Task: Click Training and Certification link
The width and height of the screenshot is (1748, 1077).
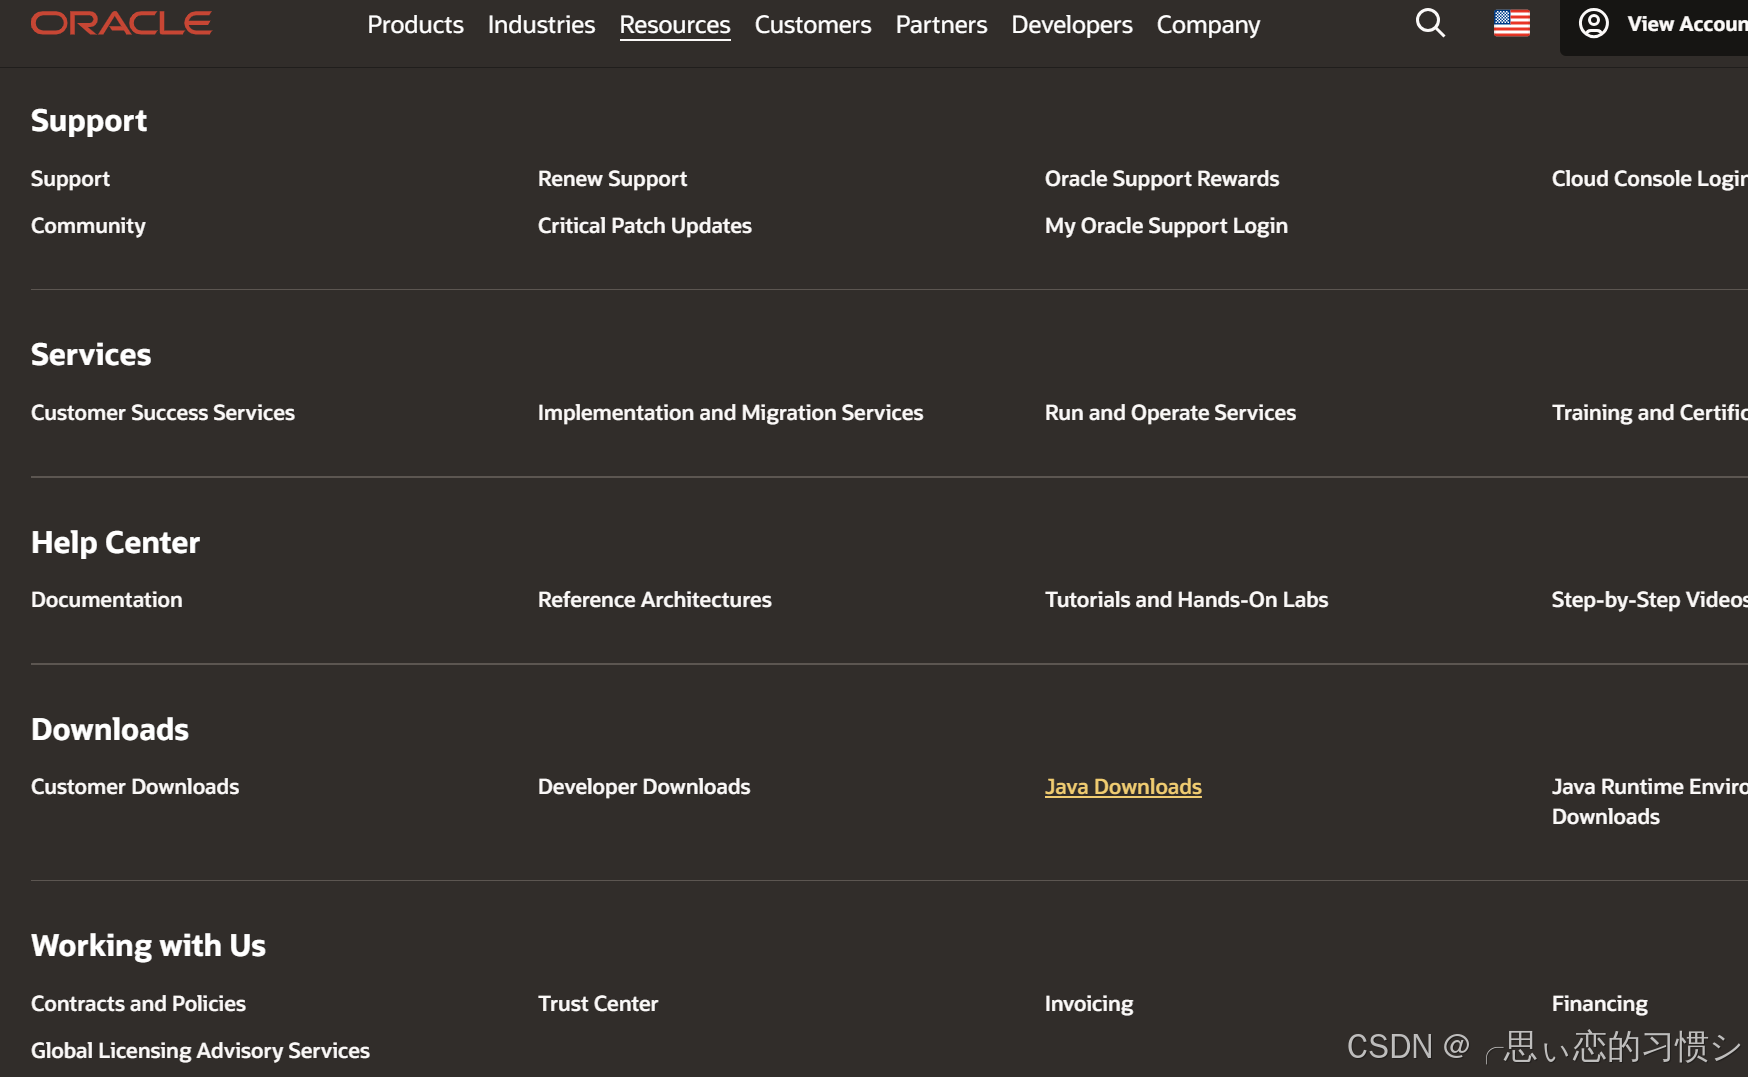Action: pyautogui.click(x=1650, y=413)
